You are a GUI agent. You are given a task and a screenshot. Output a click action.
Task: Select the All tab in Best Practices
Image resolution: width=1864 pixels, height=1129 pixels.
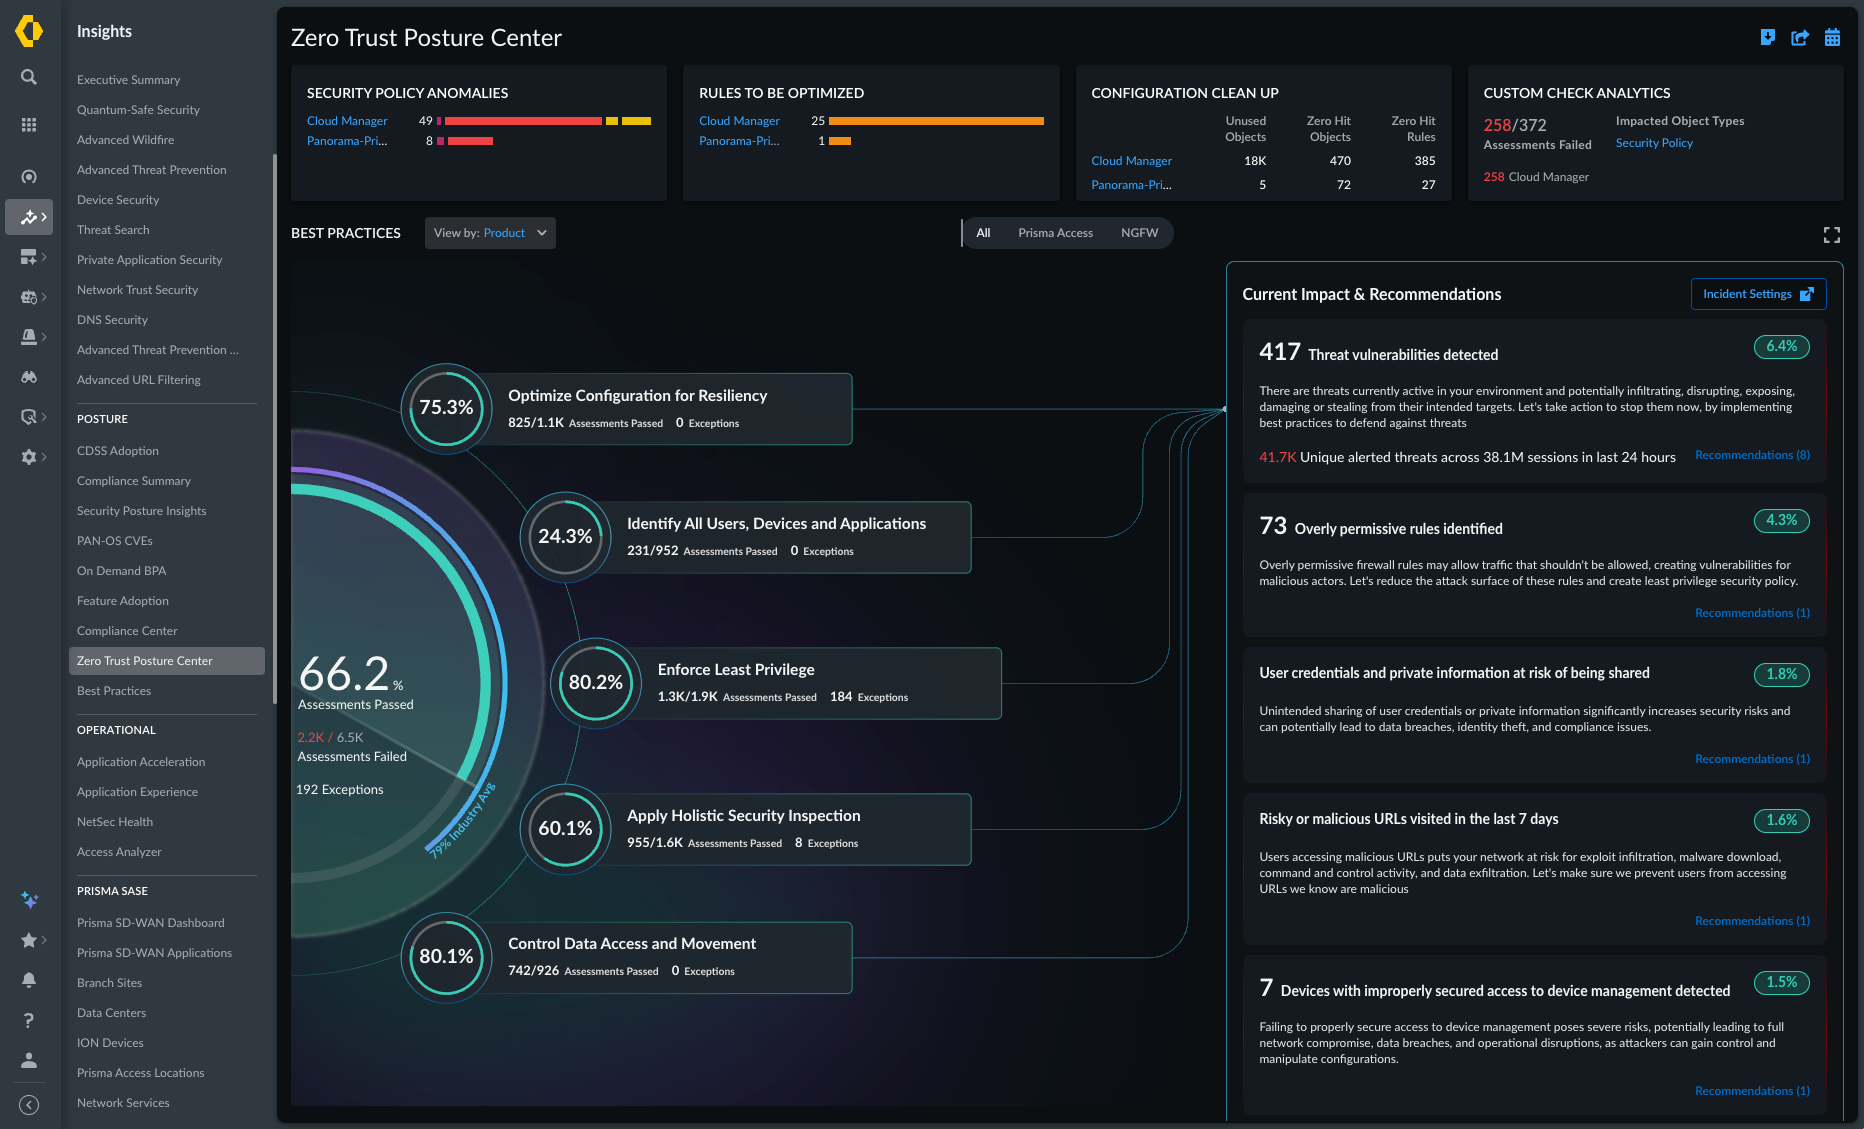coord(984,233)
